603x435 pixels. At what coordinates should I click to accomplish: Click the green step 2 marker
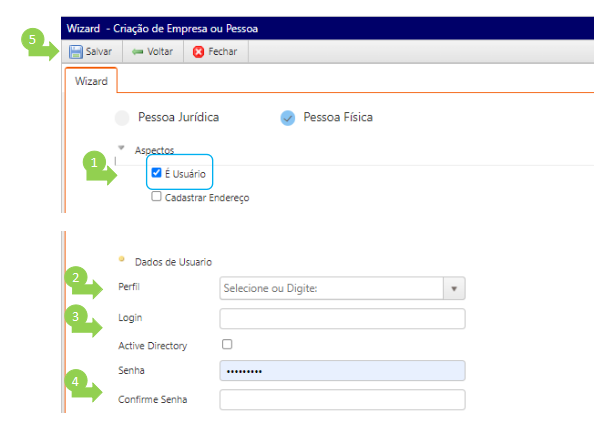(x=76, y=278)
